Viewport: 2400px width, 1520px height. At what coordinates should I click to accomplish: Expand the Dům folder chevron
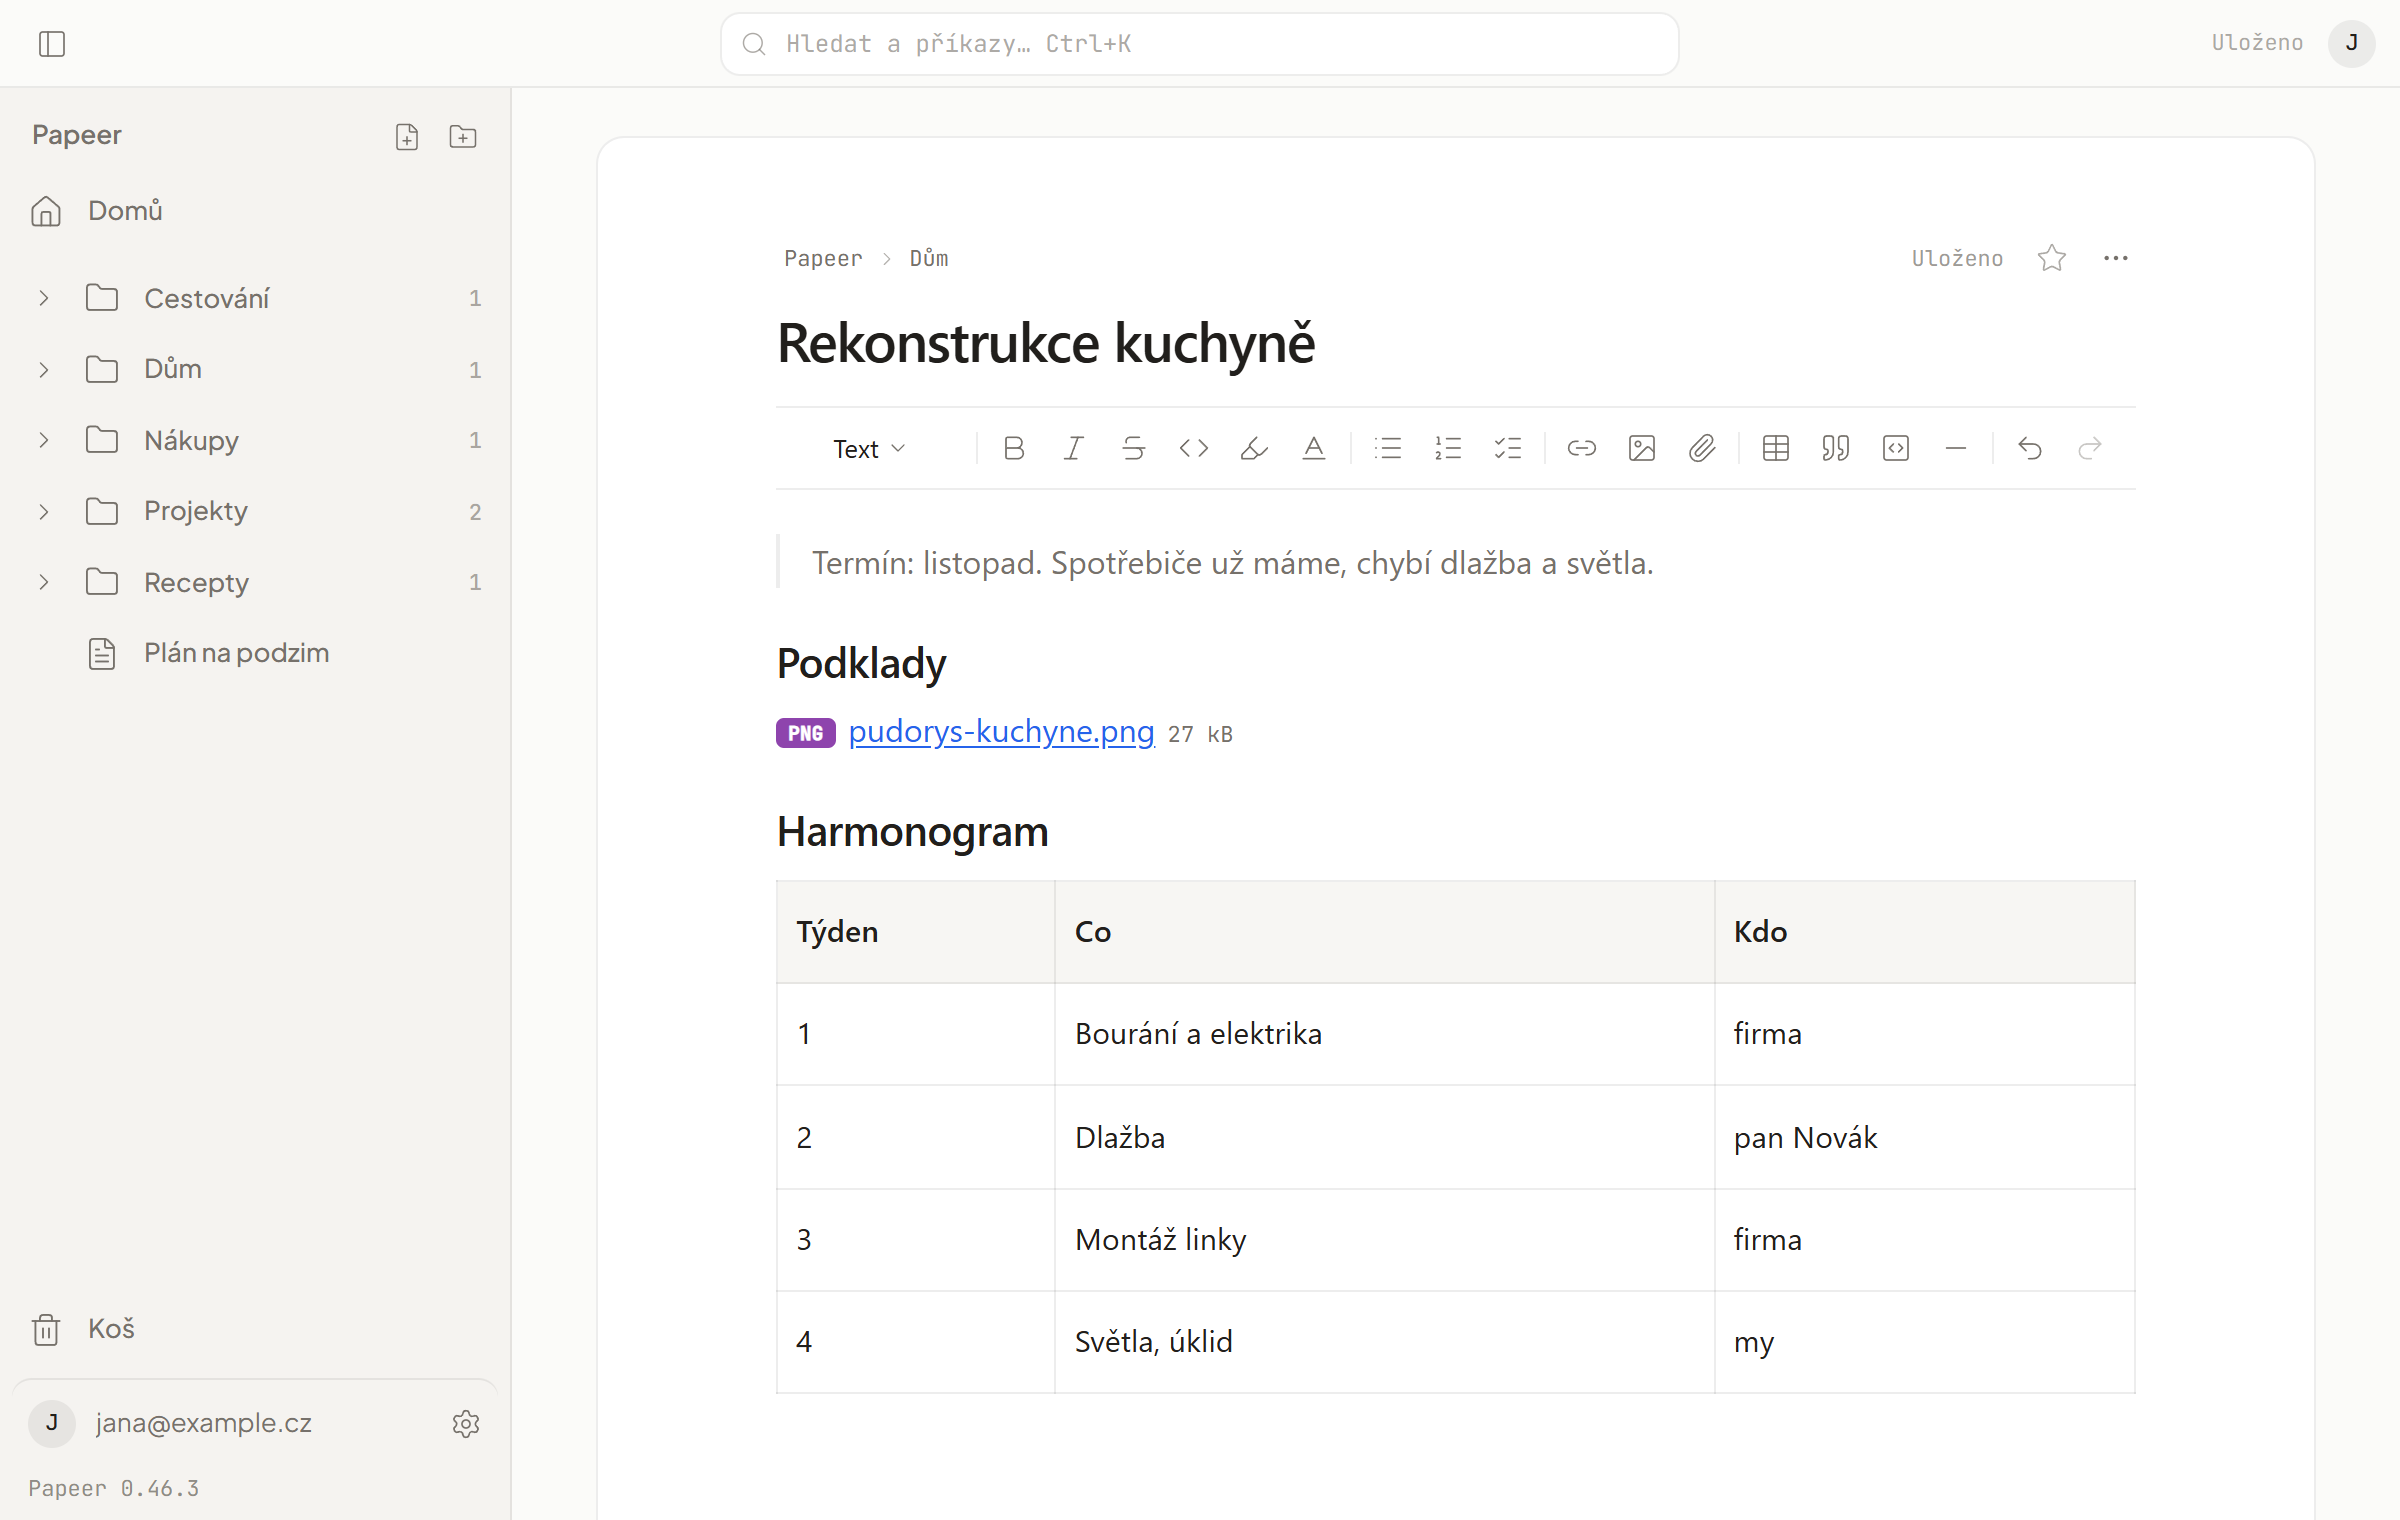coord(44,370)
